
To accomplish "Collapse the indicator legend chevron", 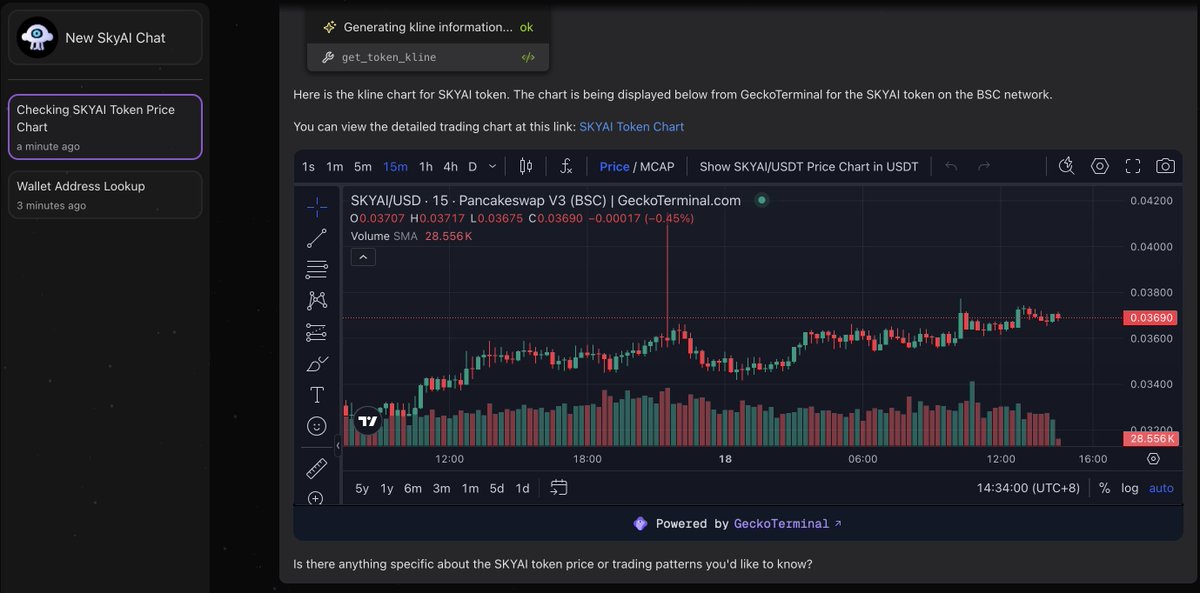I will 363,257.
